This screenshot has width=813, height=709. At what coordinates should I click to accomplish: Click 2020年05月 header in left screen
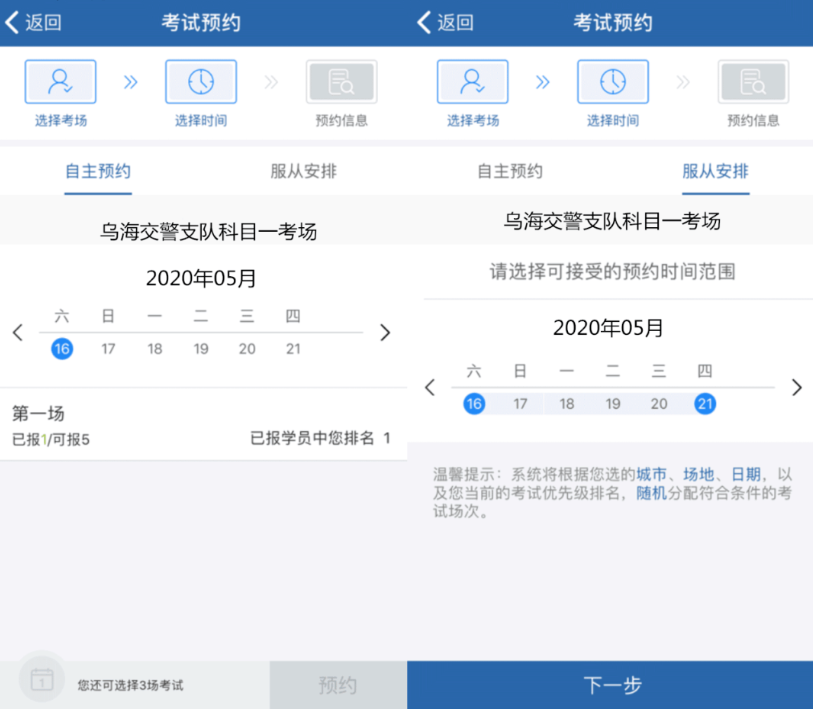[201, 279]
